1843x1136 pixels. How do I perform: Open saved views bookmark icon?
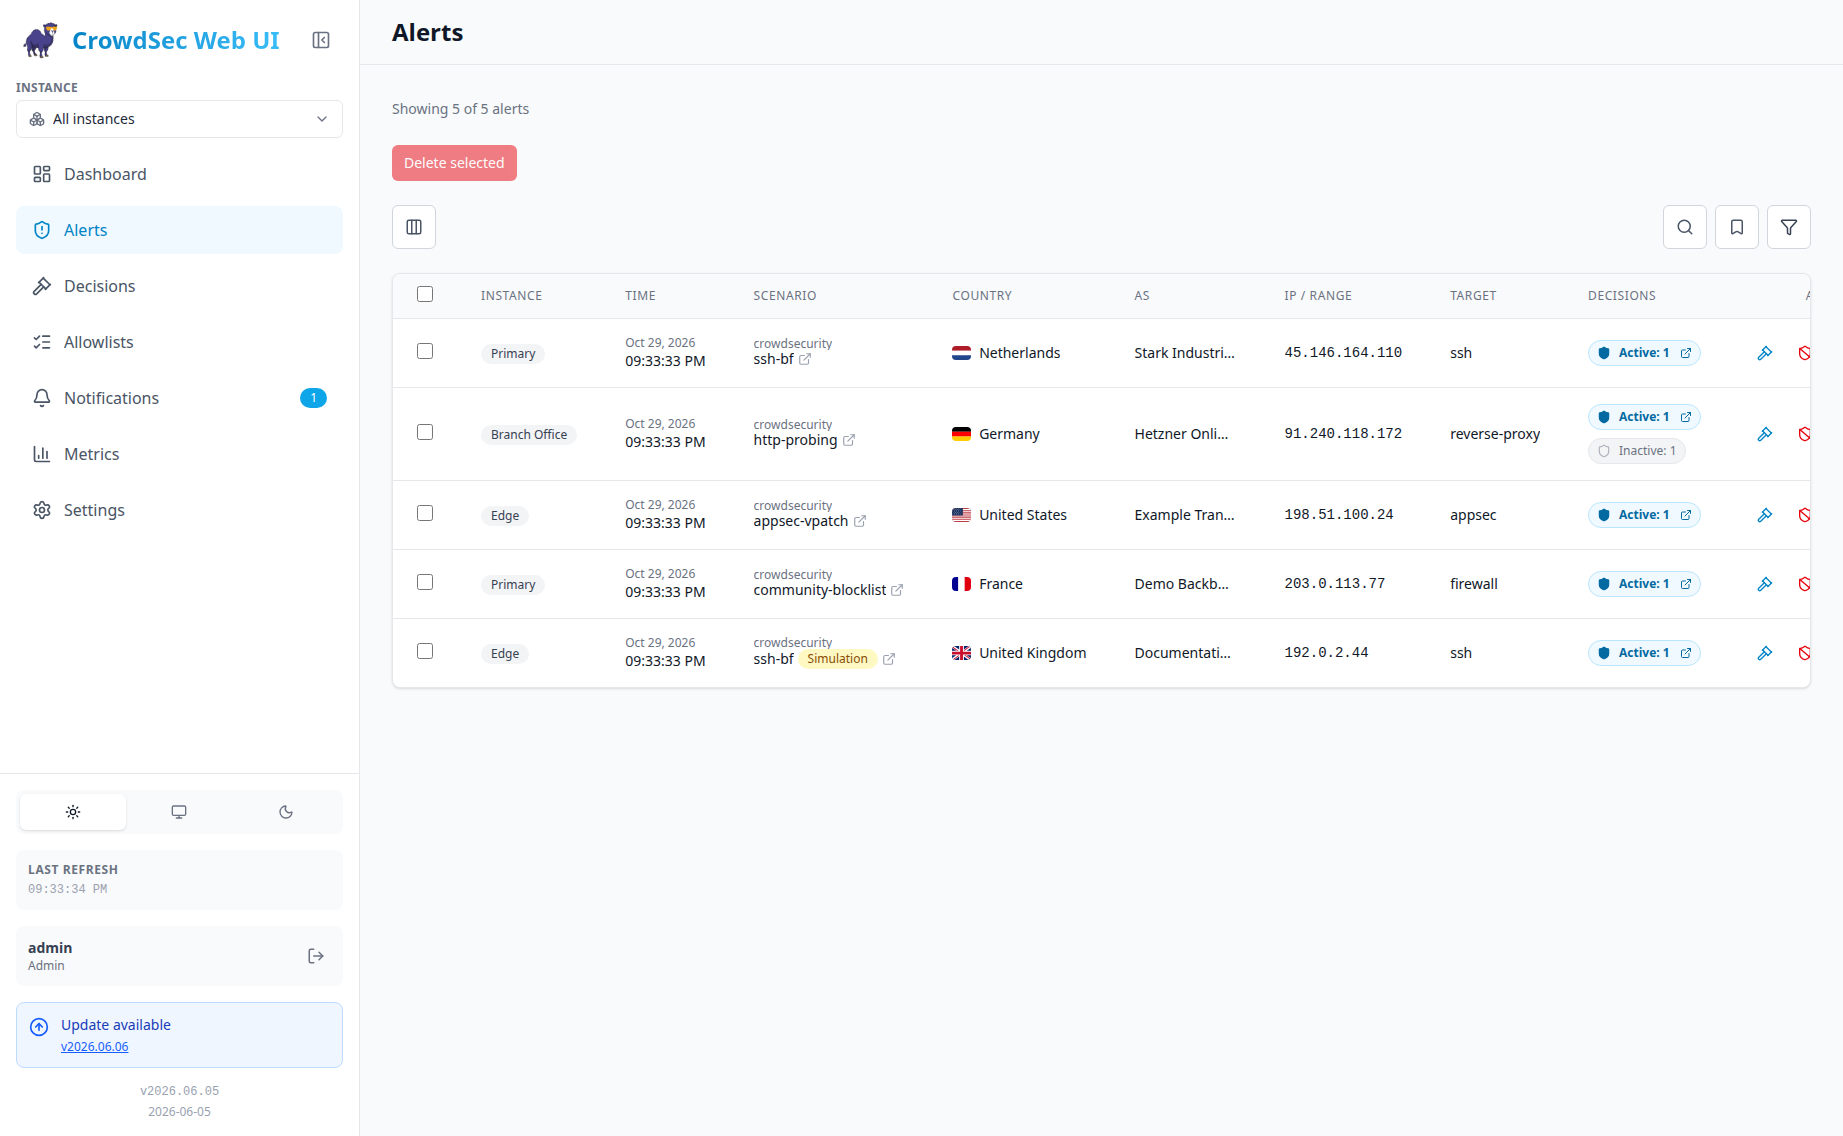click(x=1737, y=227)
